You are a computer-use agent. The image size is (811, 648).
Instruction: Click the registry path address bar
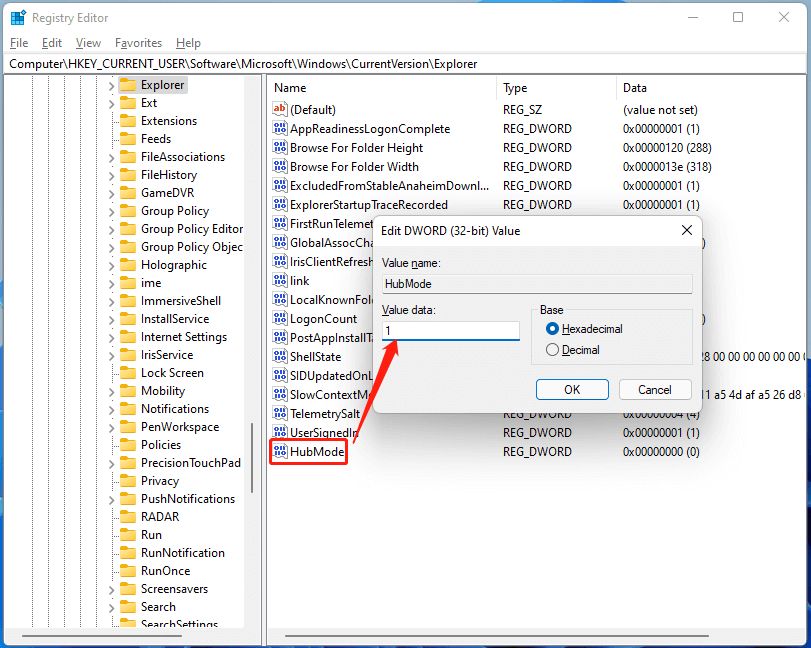pyautogui.click(x=405, y=64)
